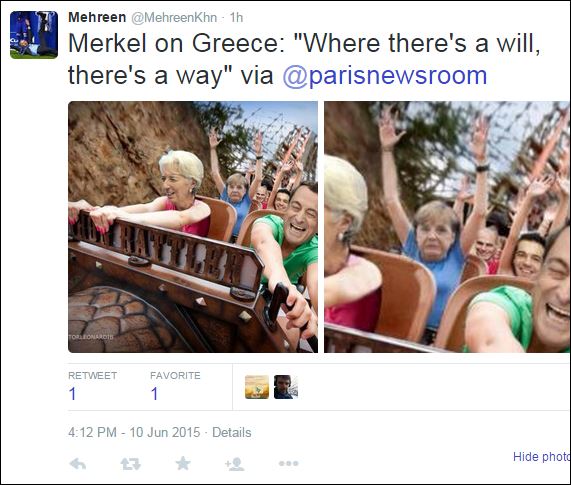Open the Mehreen display name
This screenshot has height=485, width=571.
coord(97,17)
